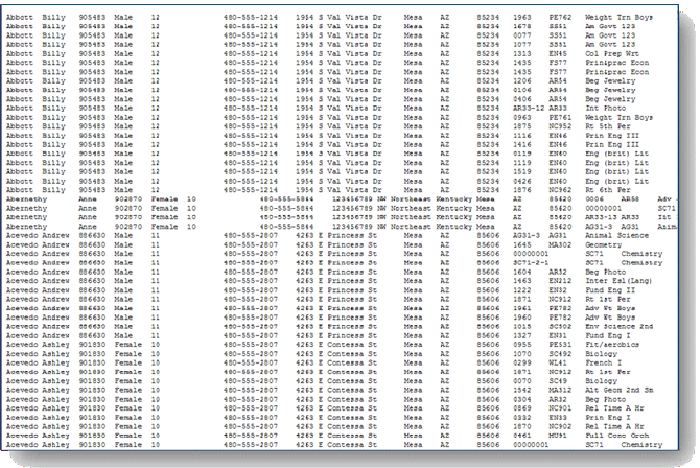Select the 'Geometry' course cell
700x468 pixels.
point(603,245)
